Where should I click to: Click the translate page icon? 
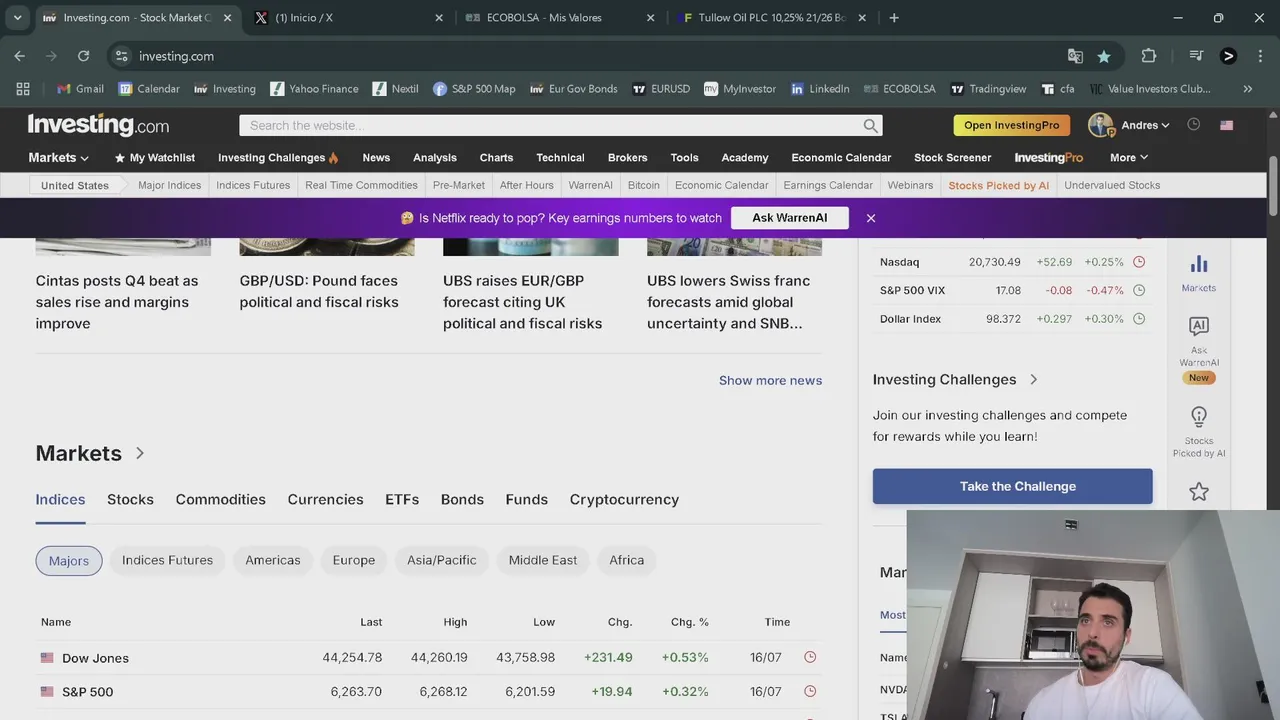pos(1075,56)
